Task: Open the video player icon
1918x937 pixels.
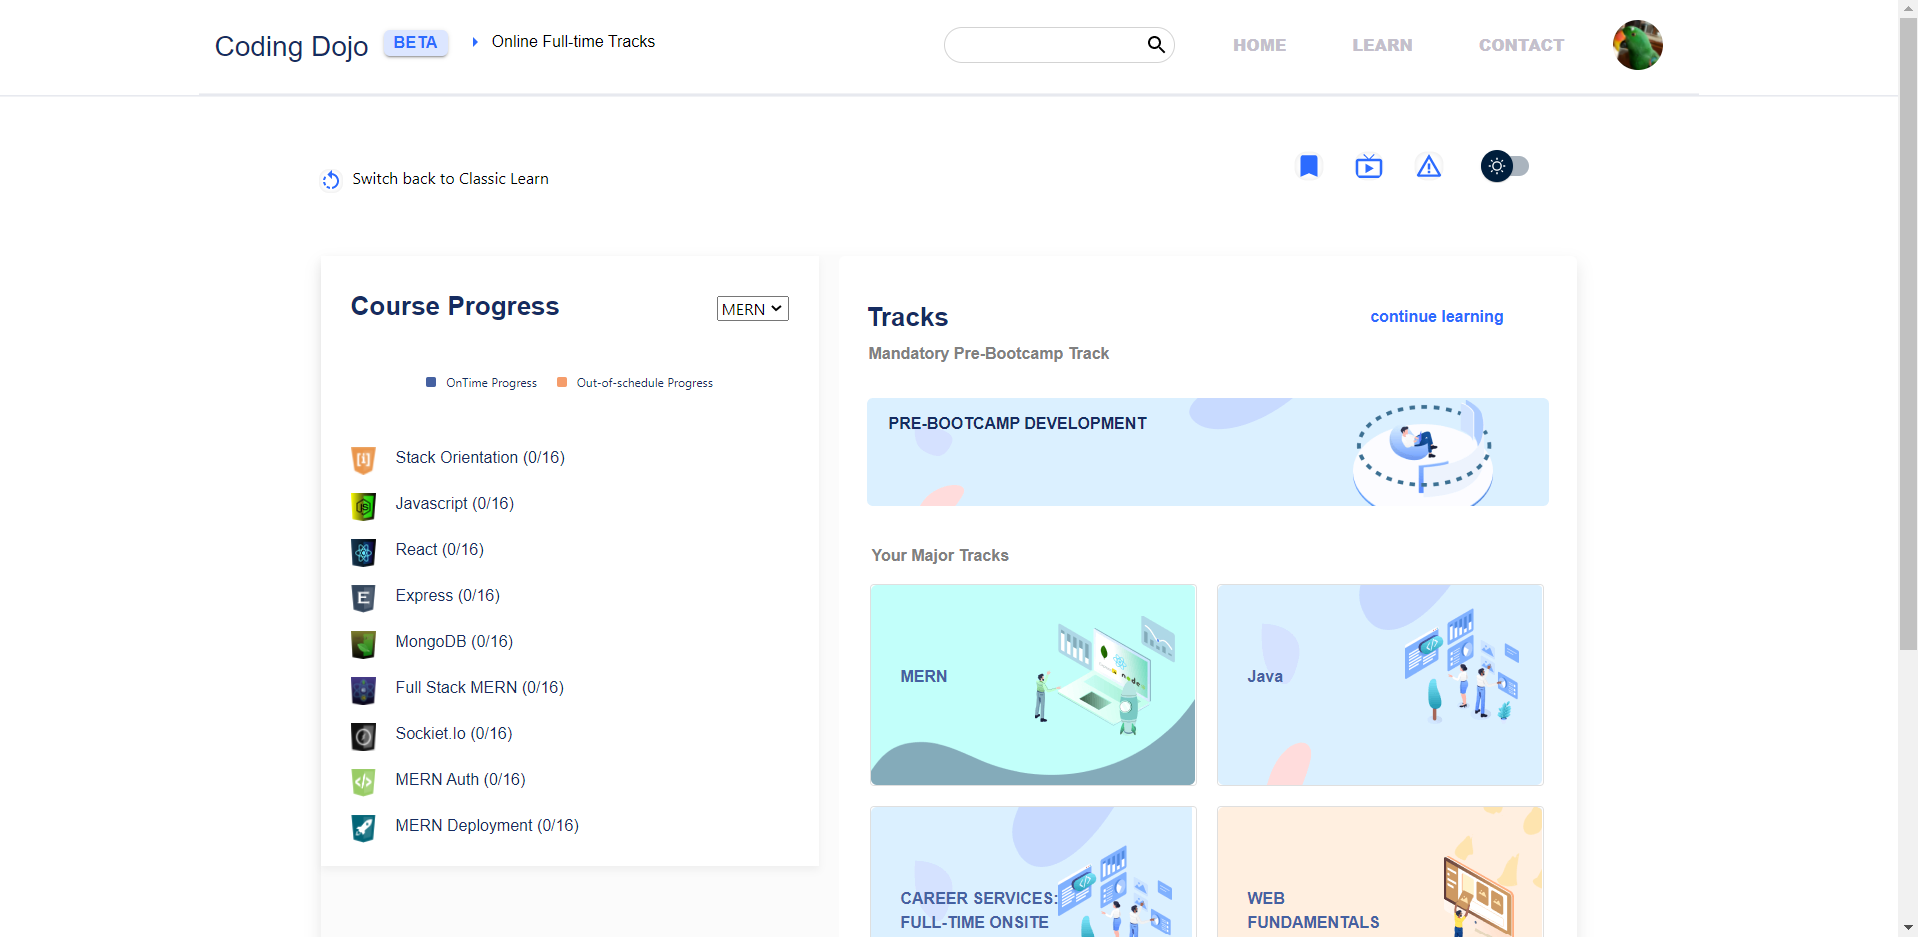Action: tap(1369, 166)
